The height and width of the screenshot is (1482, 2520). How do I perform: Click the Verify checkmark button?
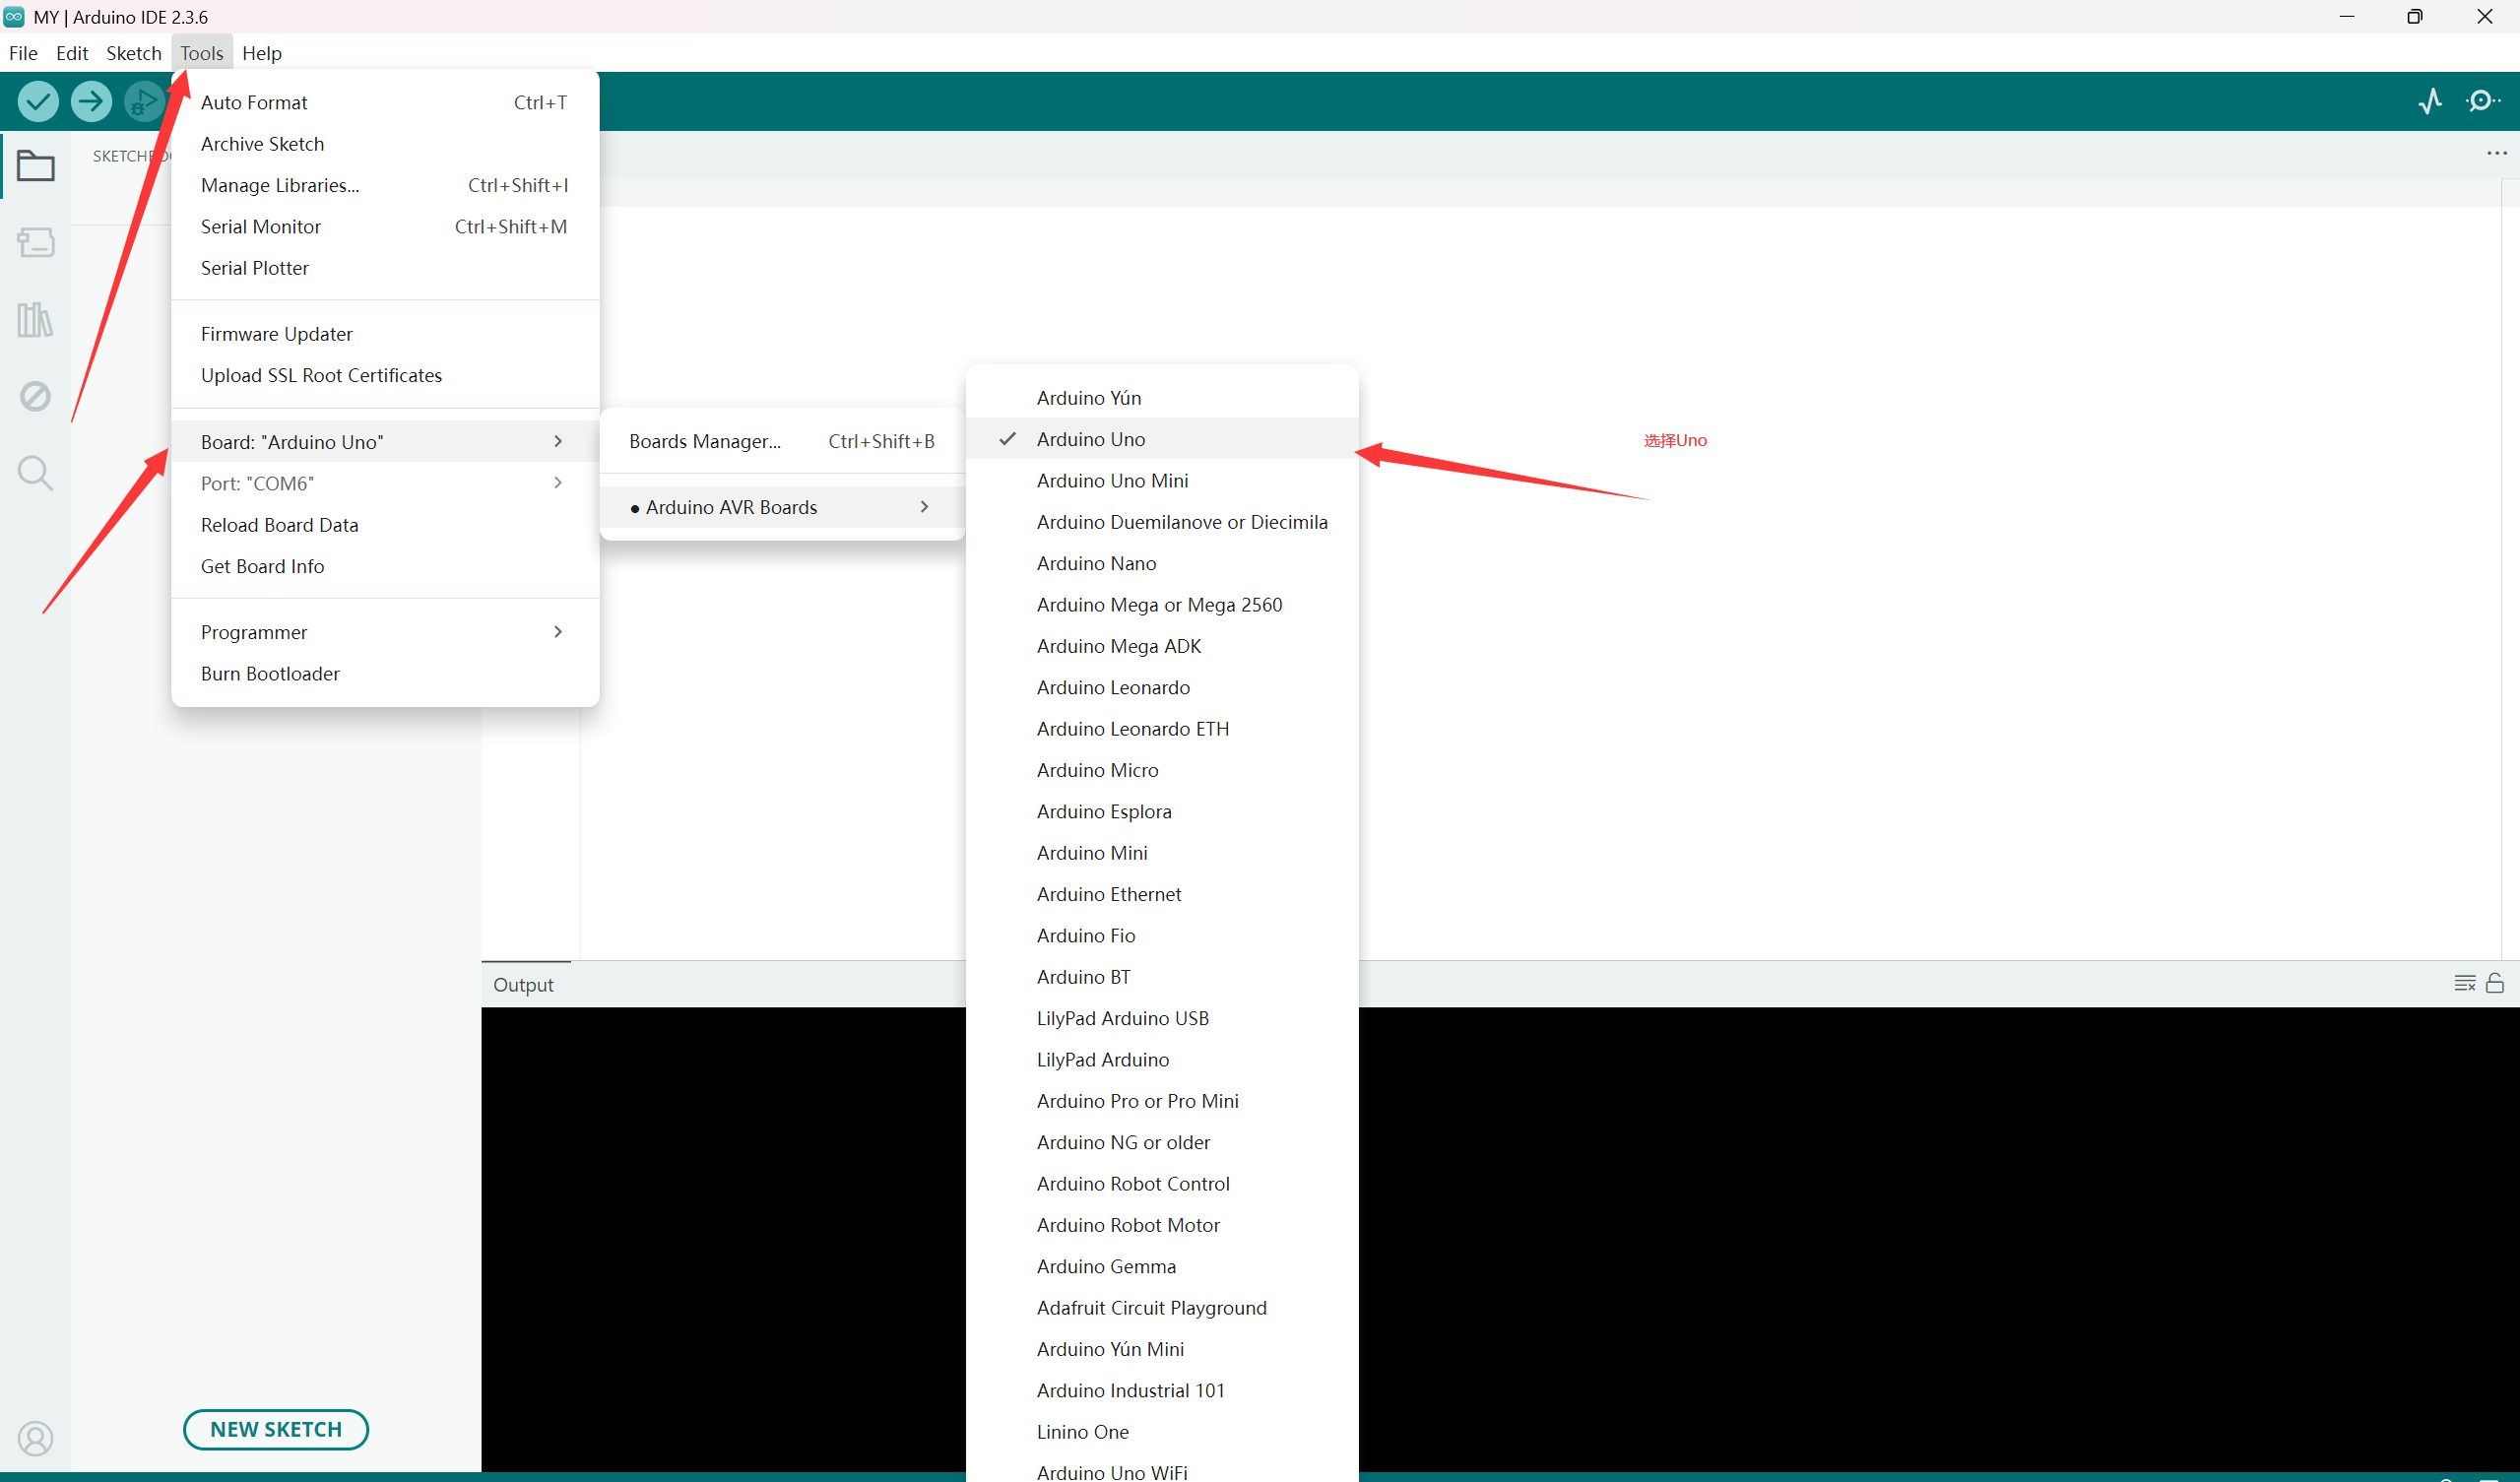38,101
